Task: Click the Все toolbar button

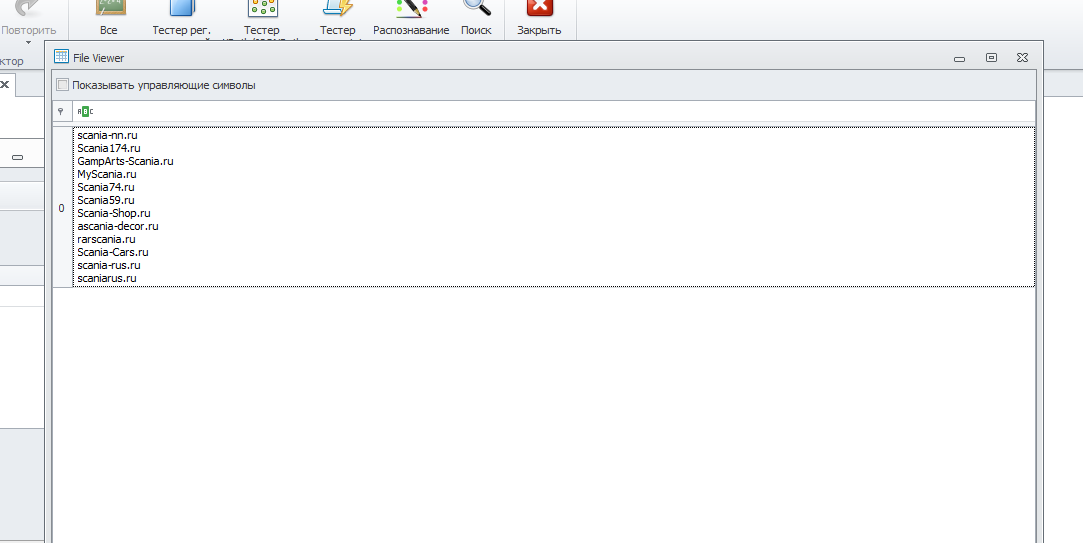Action: pos(108,19)
